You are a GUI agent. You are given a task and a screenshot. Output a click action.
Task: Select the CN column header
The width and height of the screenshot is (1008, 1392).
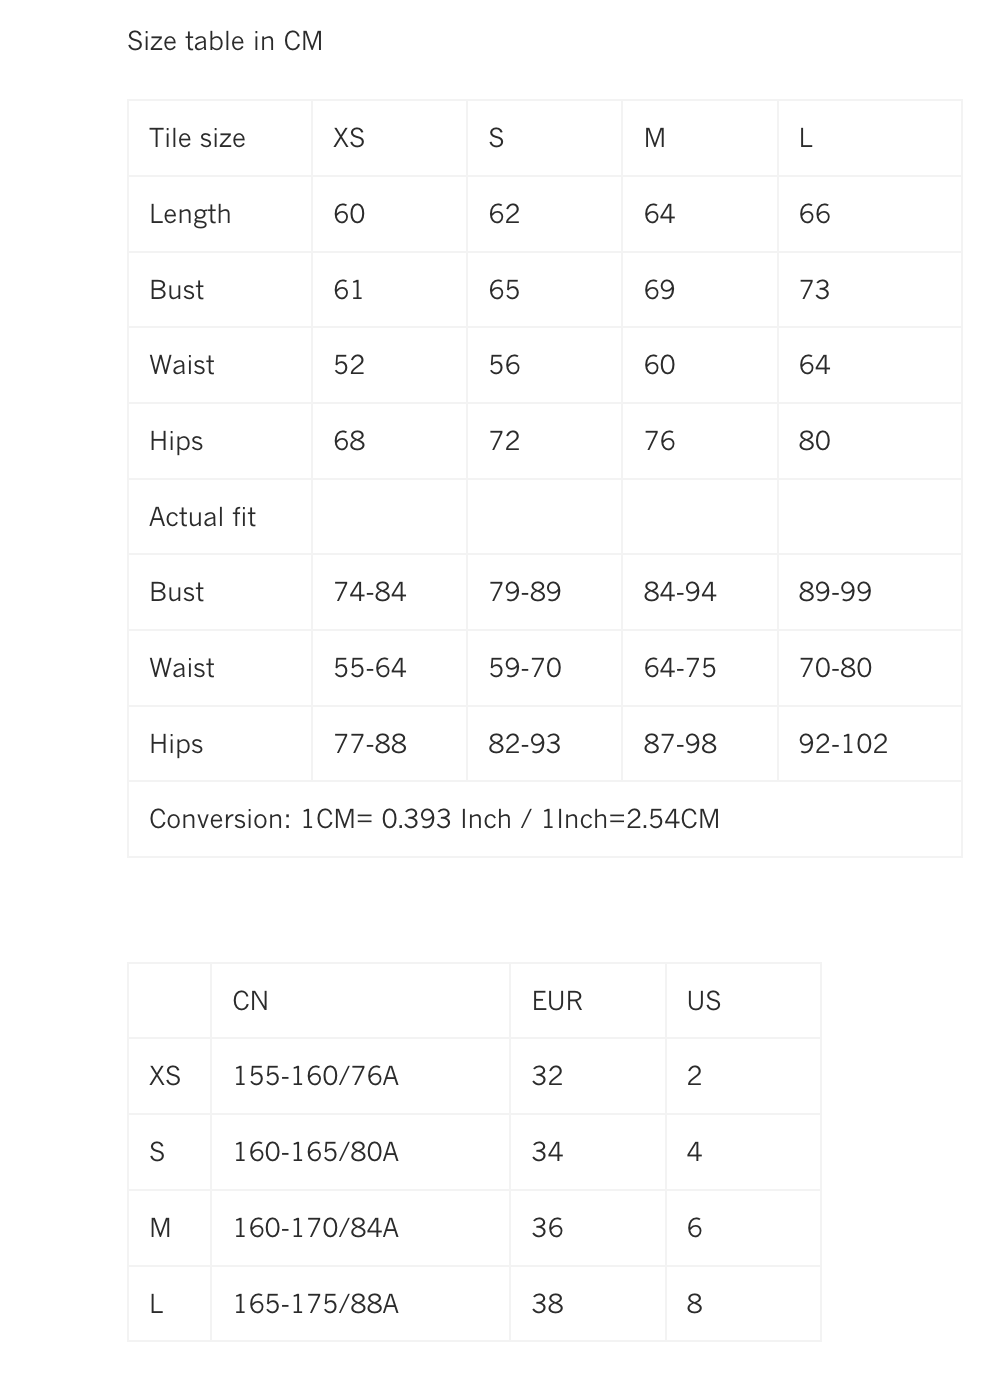point(250,1001)
